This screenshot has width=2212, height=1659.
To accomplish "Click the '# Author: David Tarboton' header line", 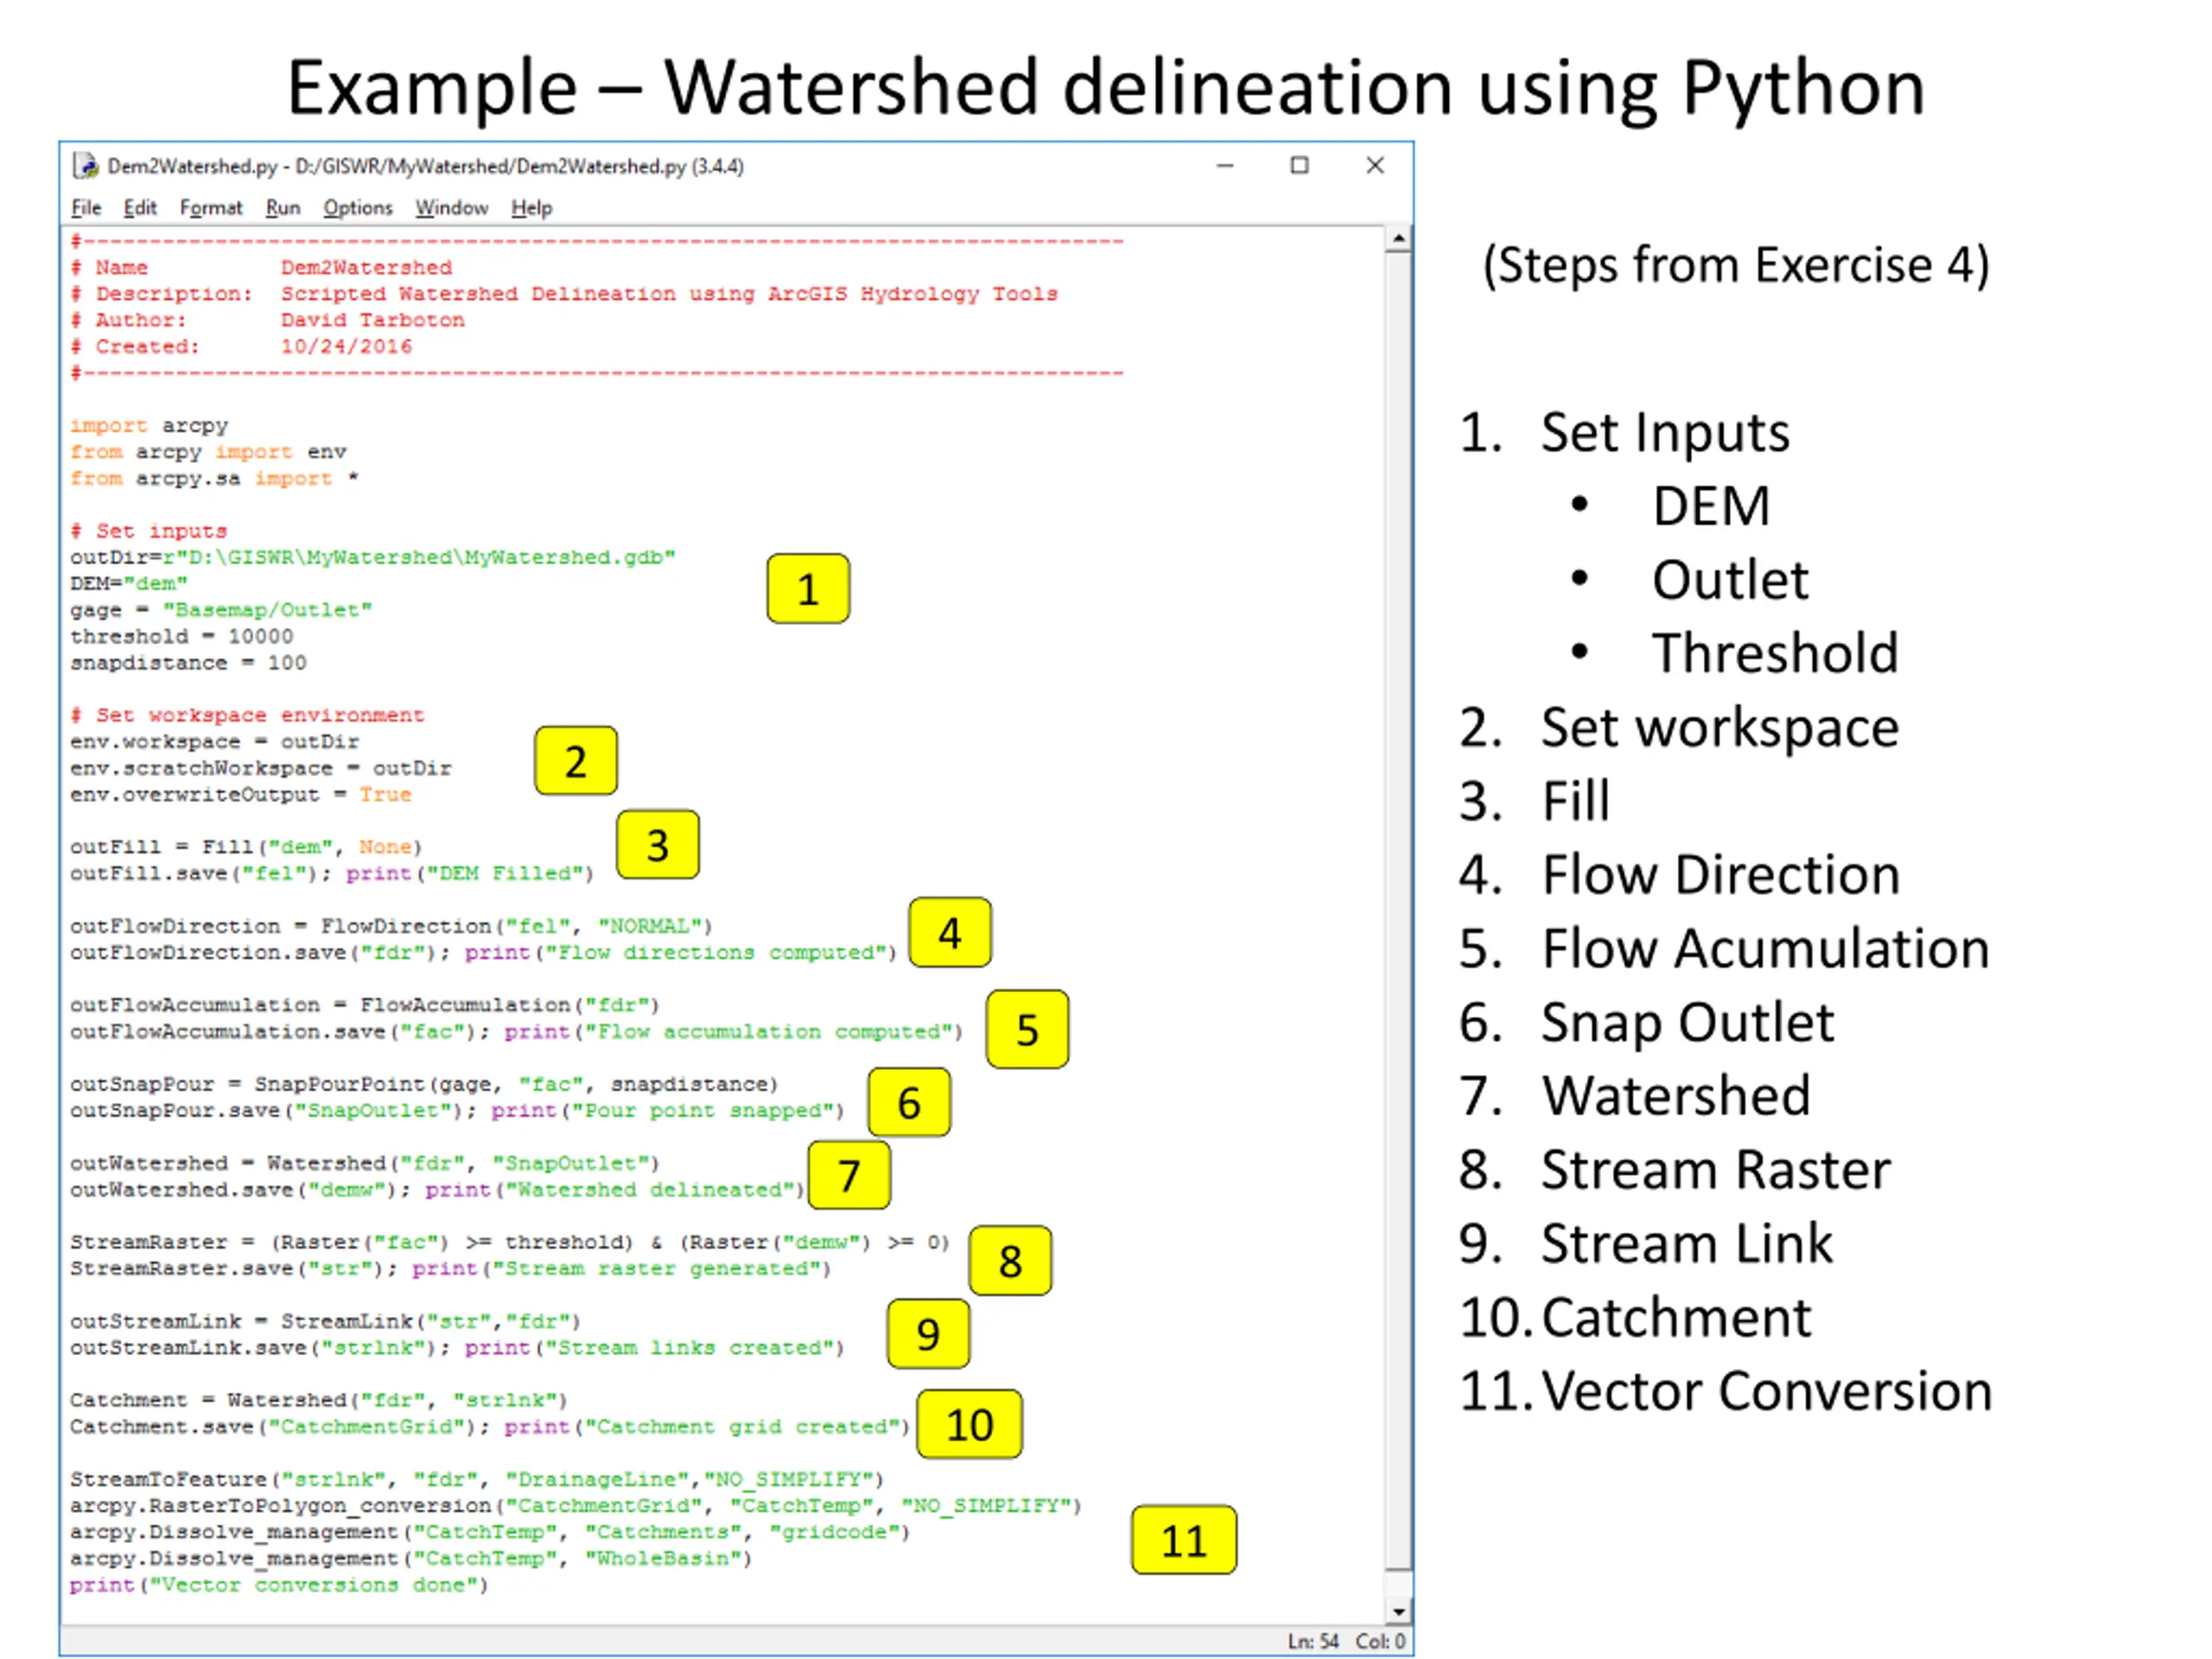I will coord(268,320).
